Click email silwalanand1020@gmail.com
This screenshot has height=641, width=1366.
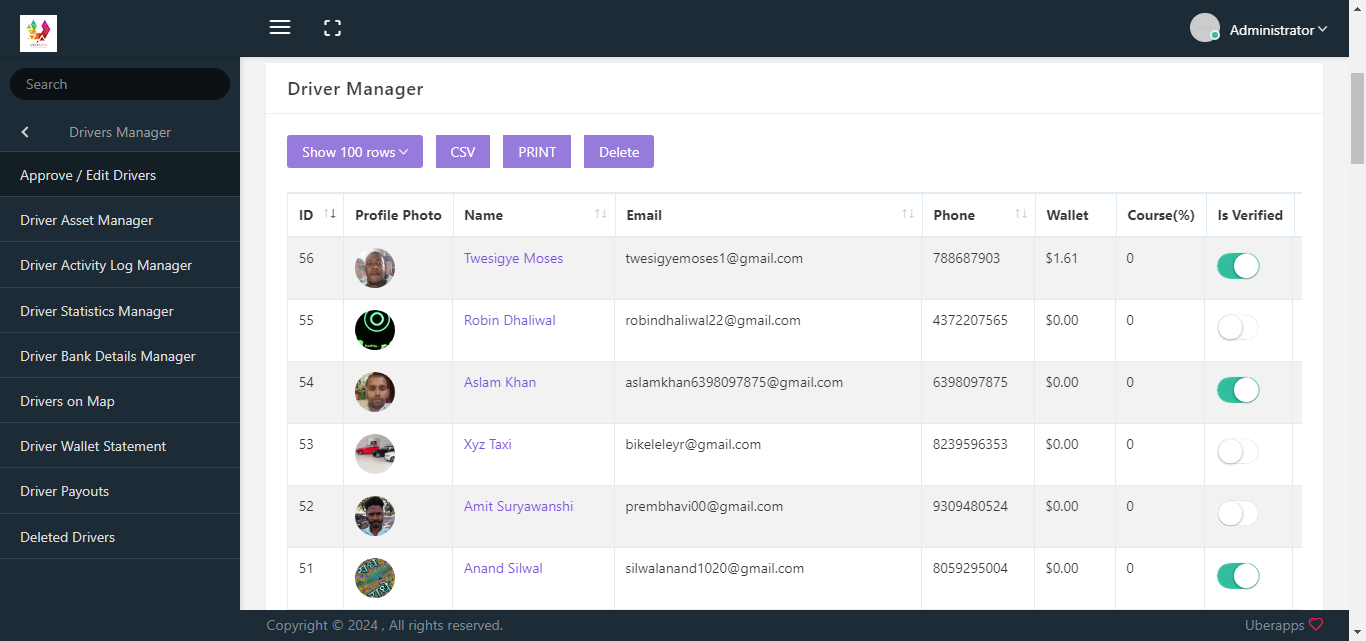tap(715, 568)
